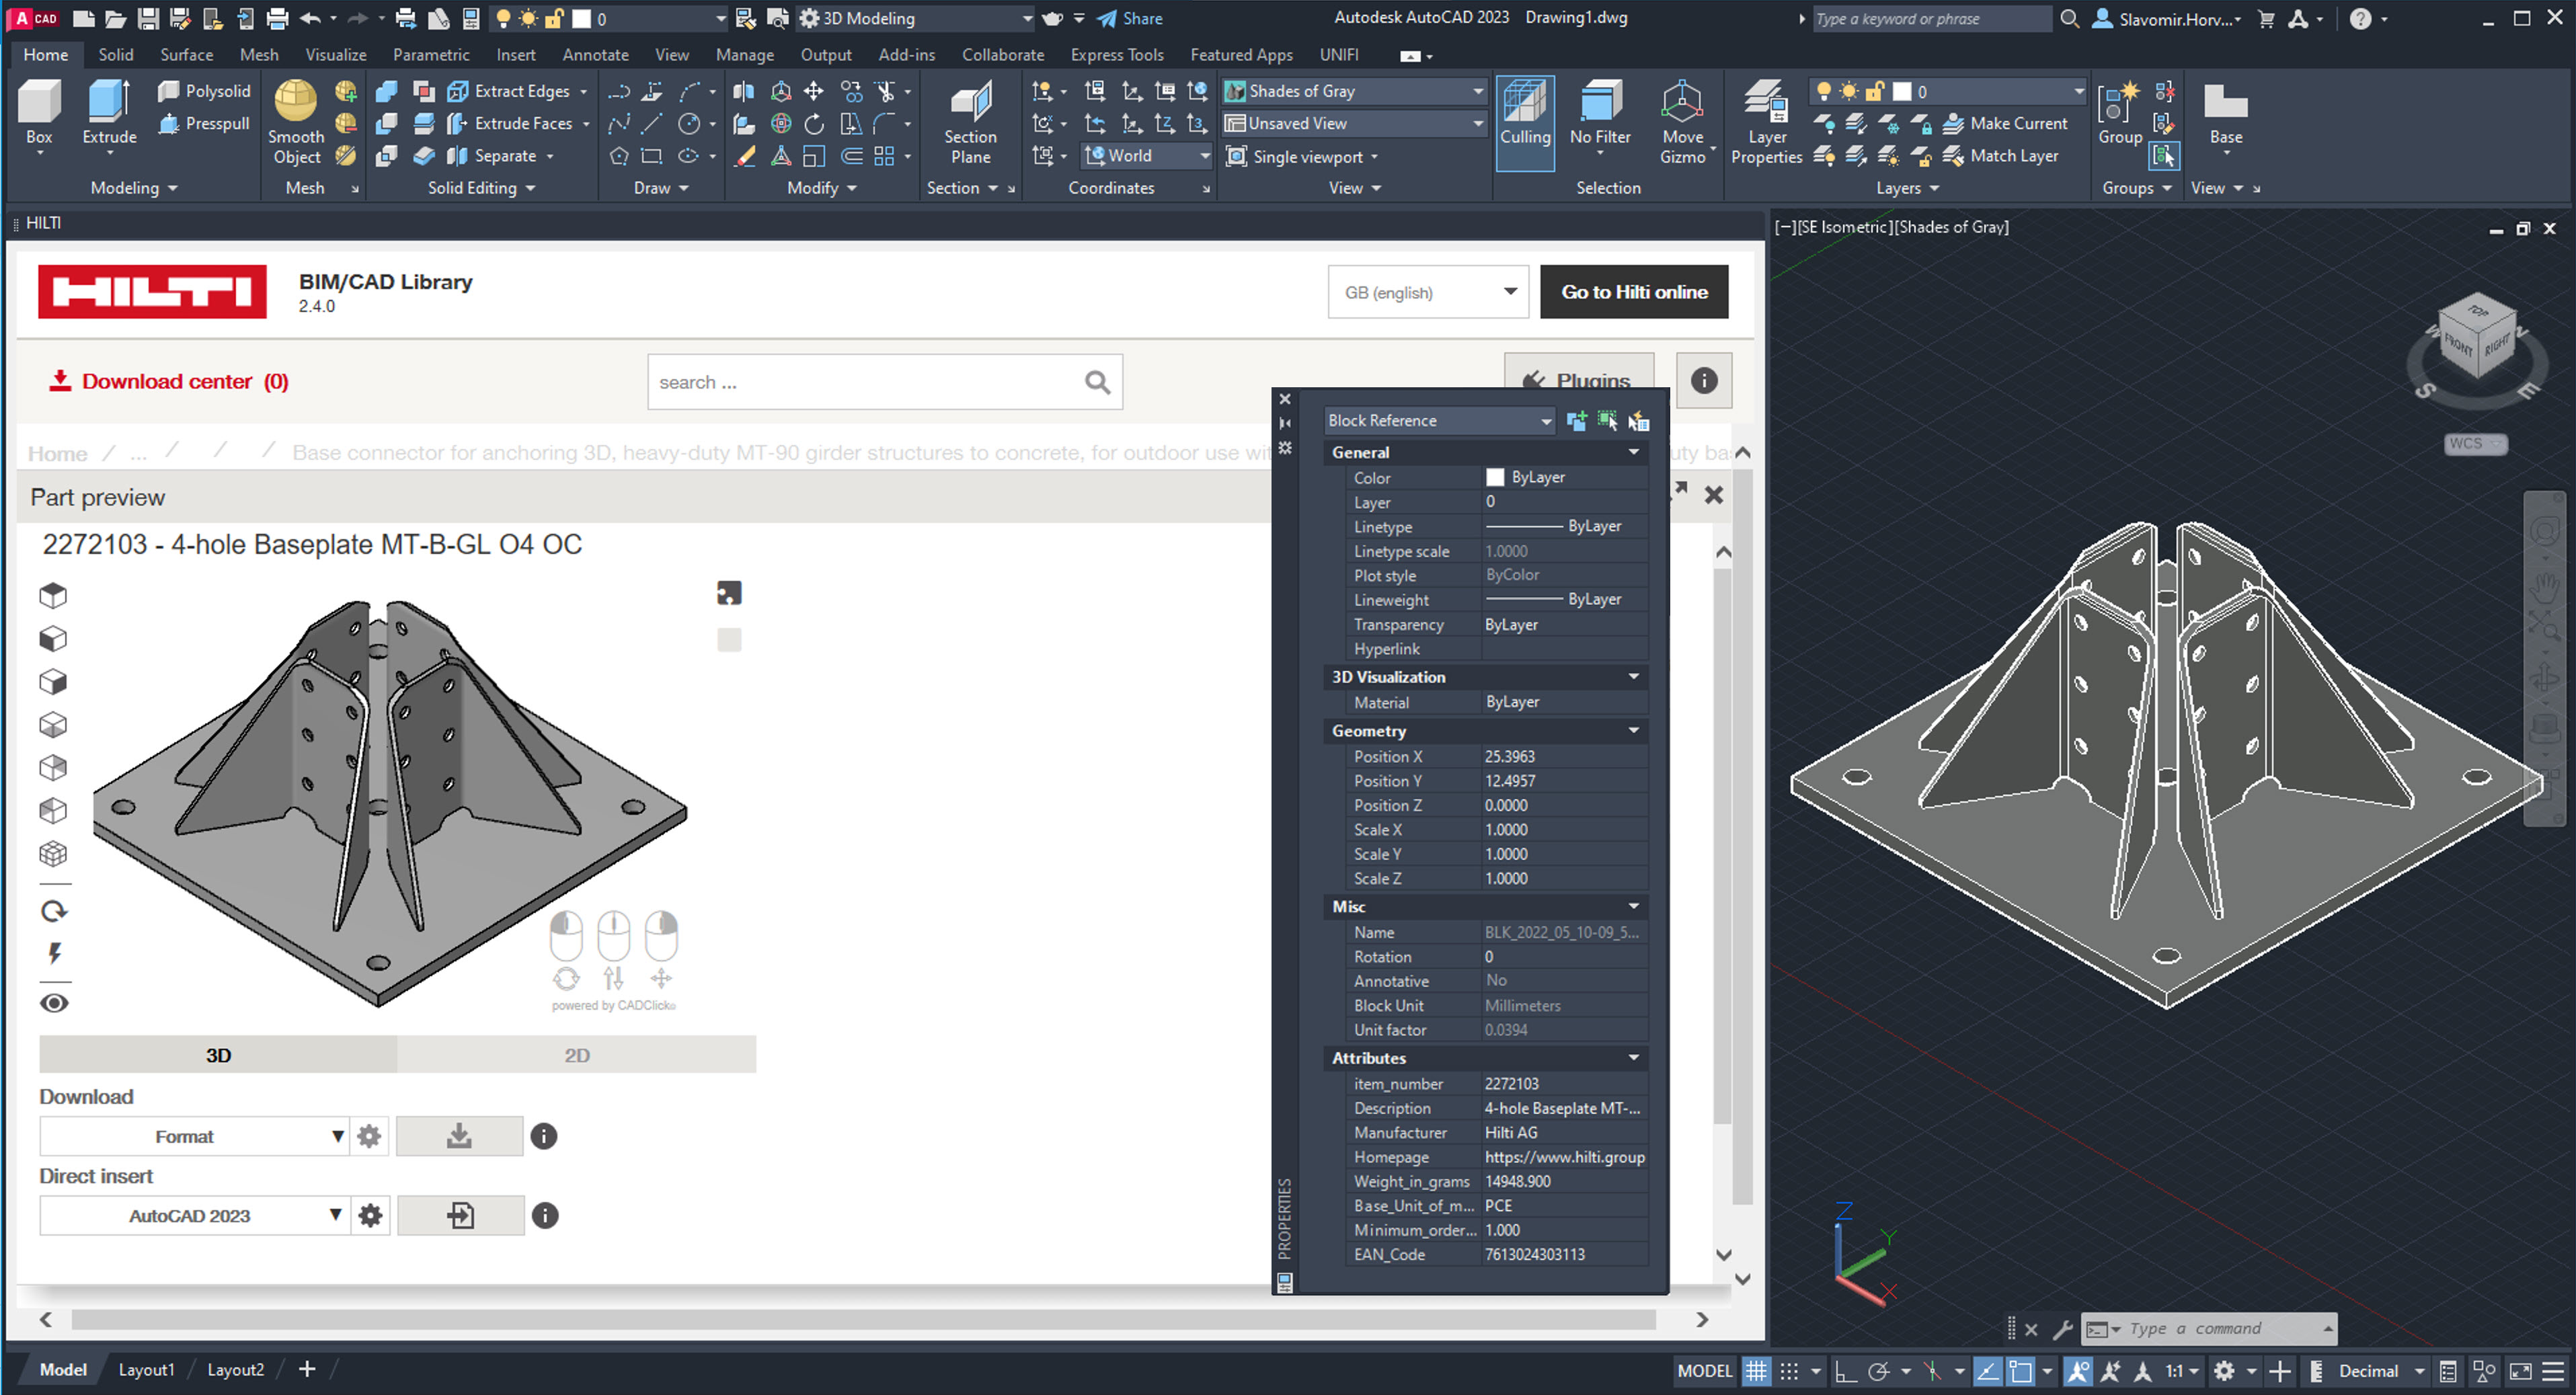This screenshot has width=2576, height=1395.
Task: Toggle grid display in status bar
Action: click(1756, 1370)
